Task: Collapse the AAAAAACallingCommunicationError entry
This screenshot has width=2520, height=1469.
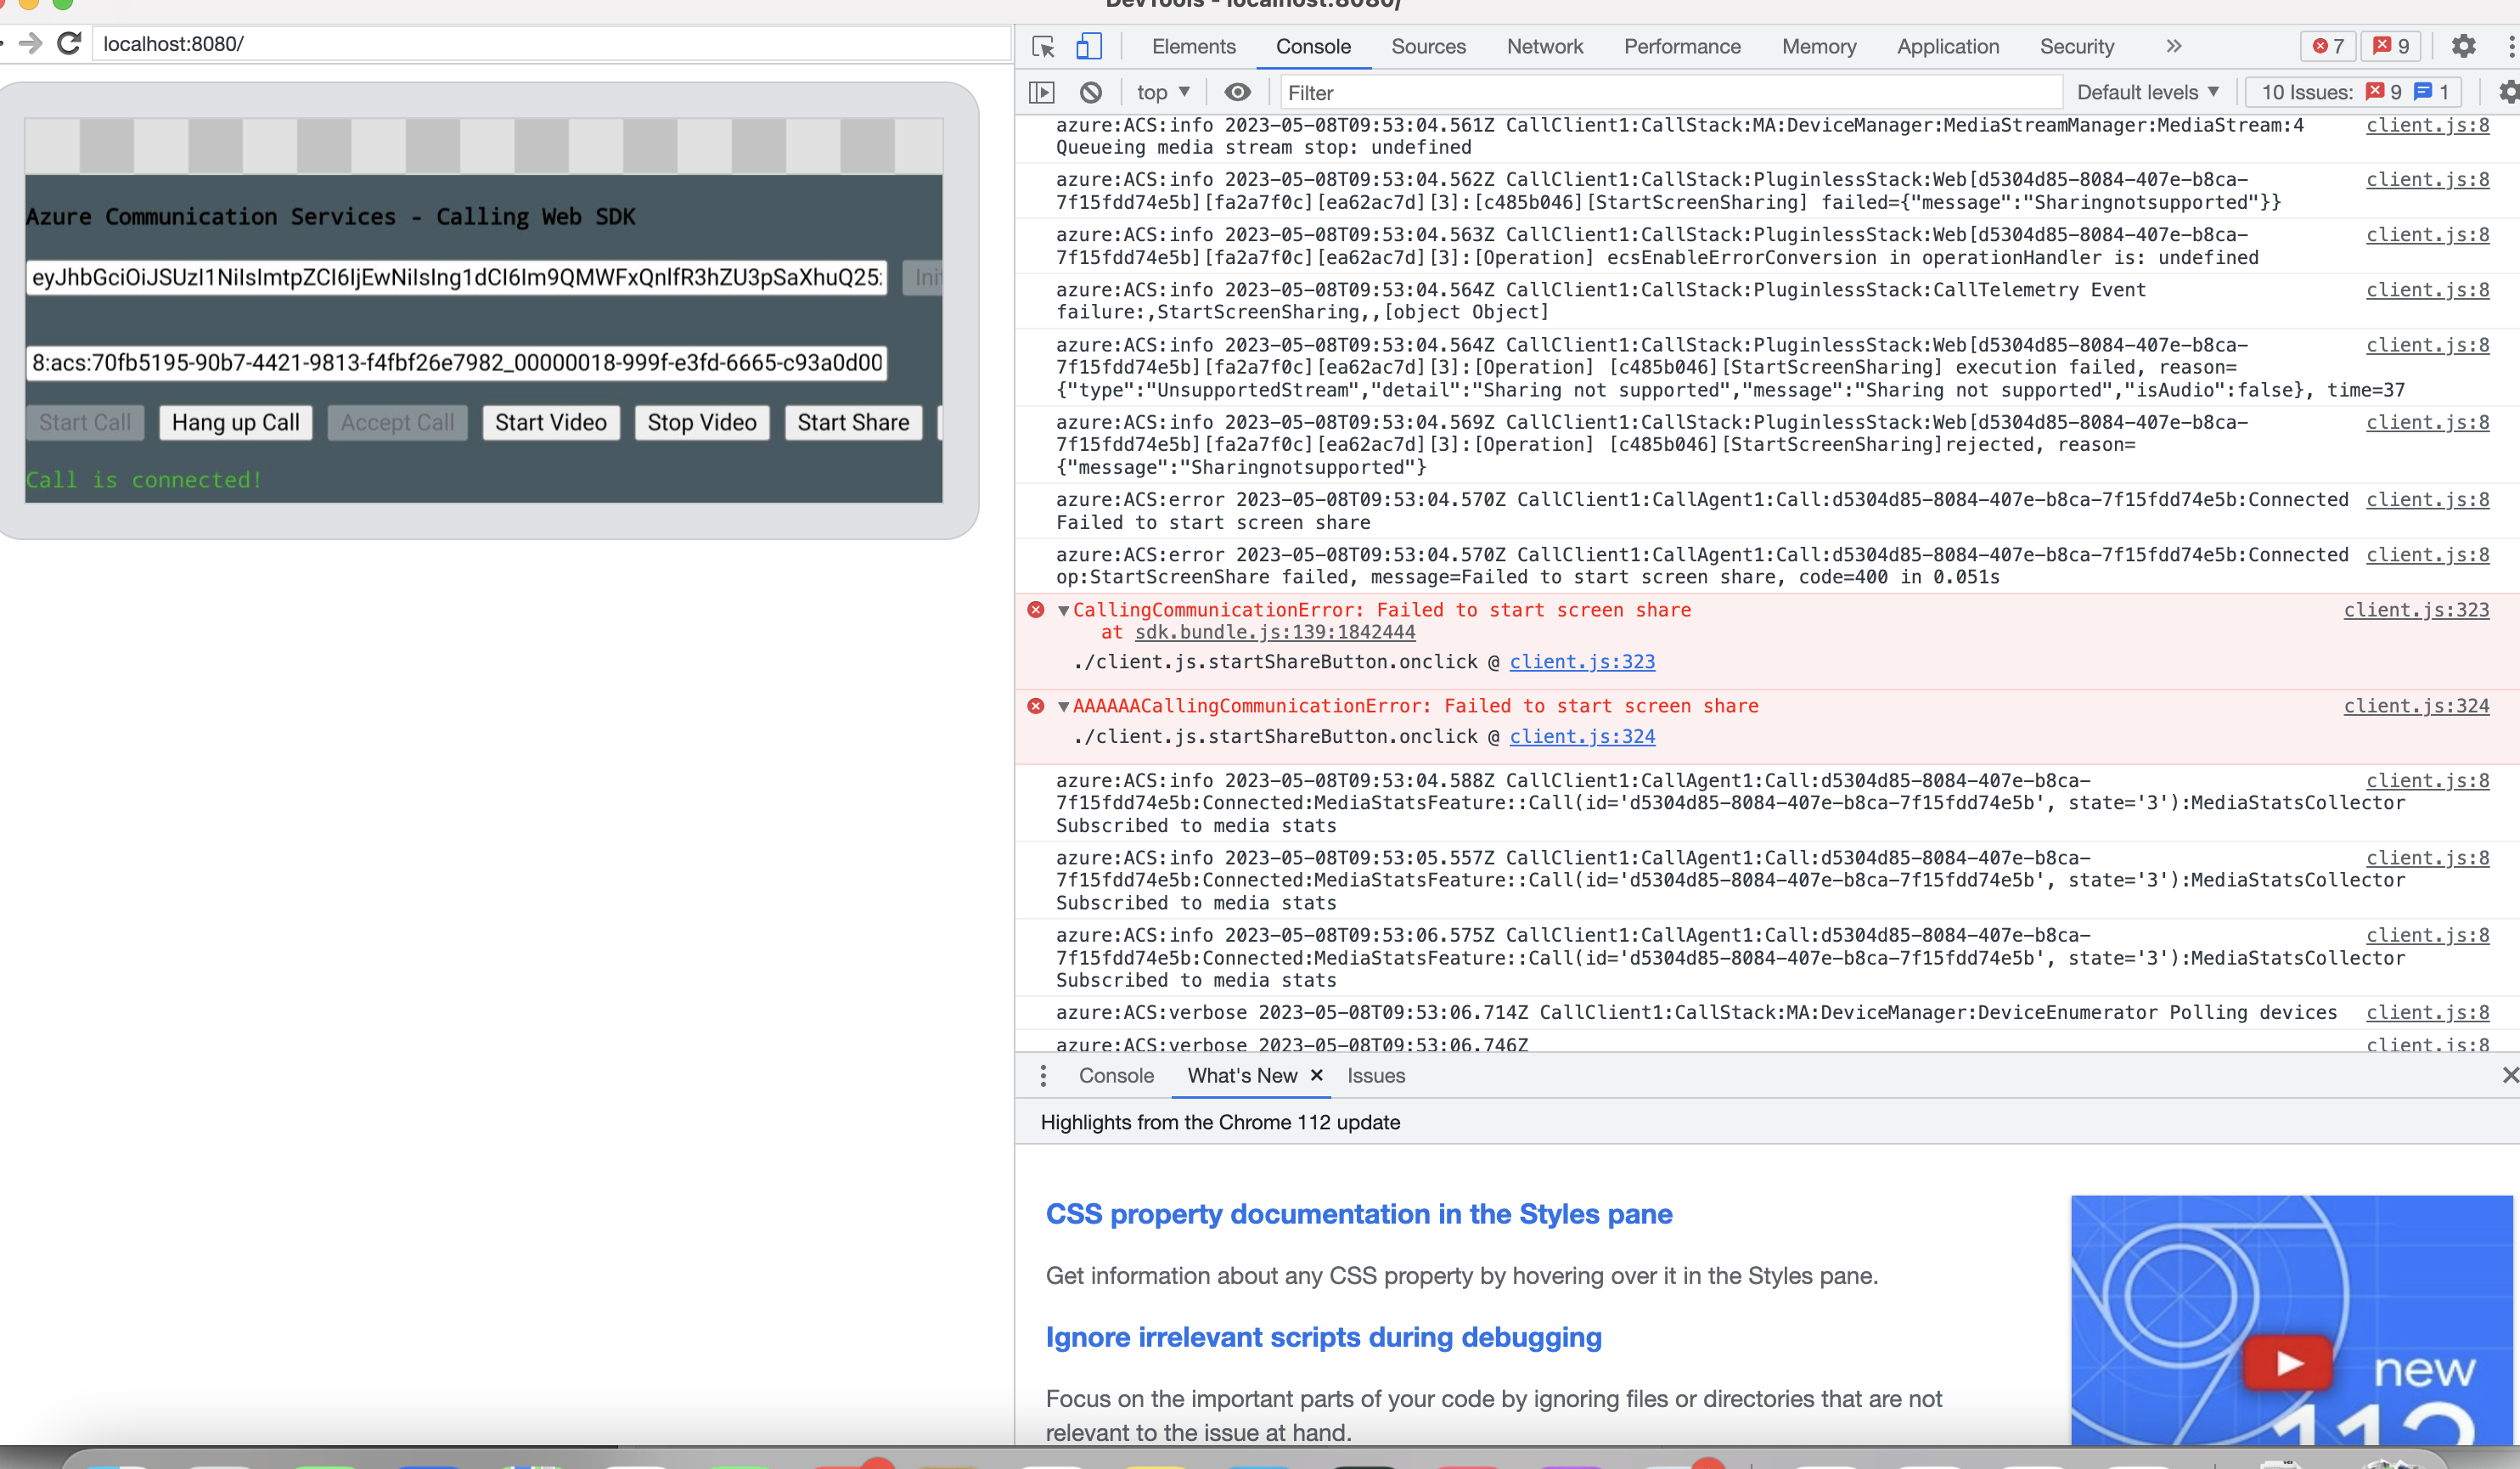Action: pyautogui.click(x=1064, y=706)
